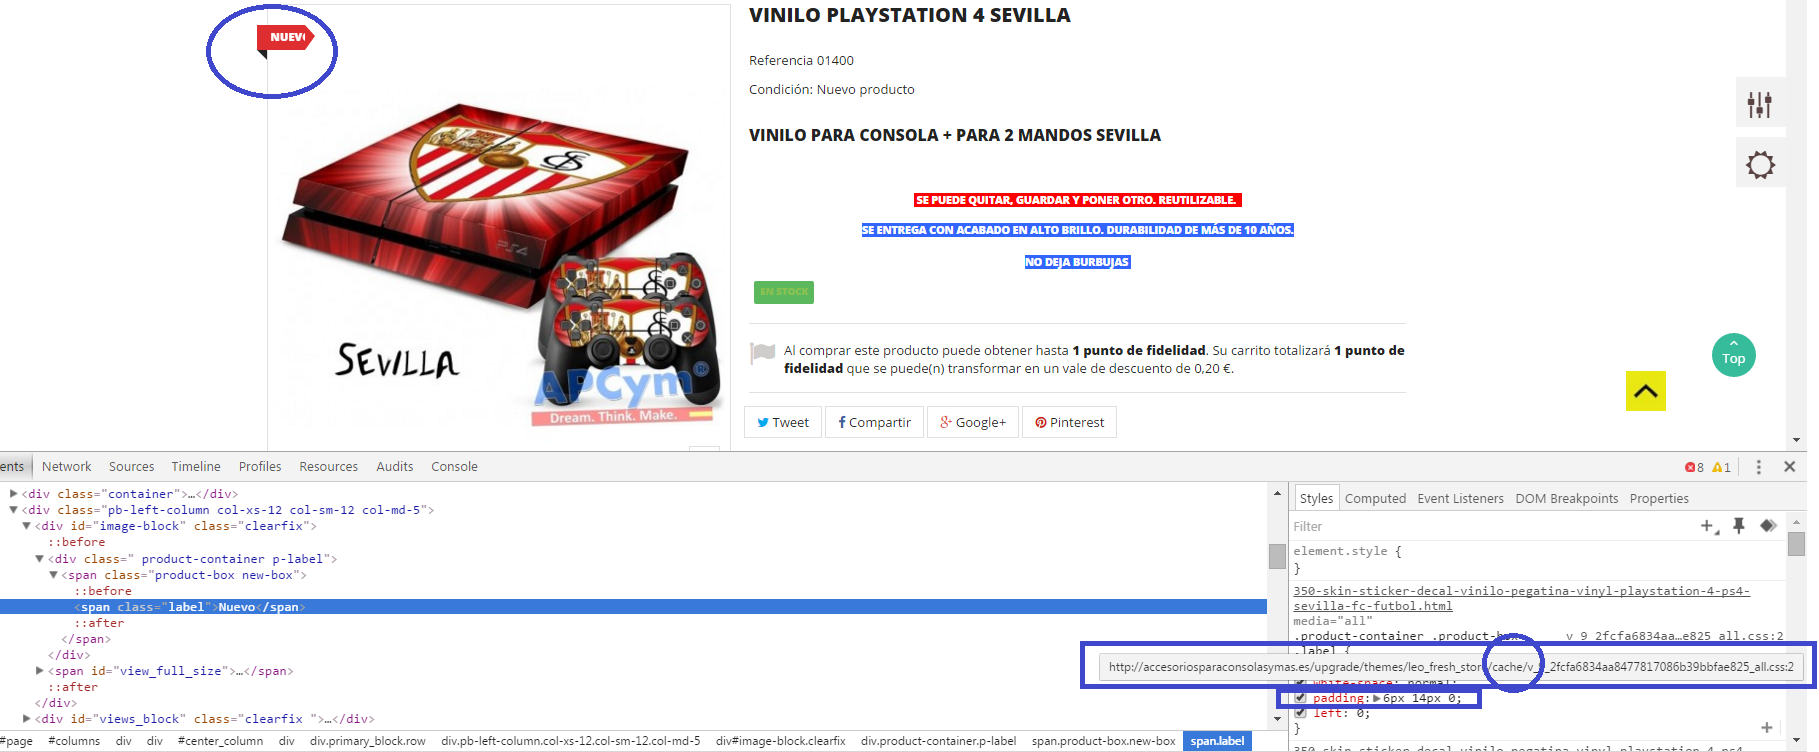Open the DevTools three-dot menu

(1759, 466)
